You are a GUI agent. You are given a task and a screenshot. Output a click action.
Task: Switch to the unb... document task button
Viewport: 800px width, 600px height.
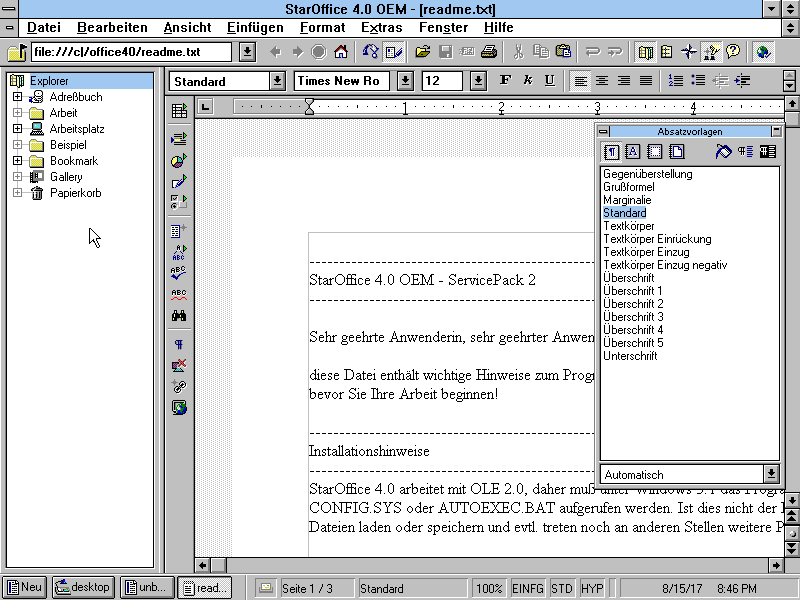[x=147, y=588]
